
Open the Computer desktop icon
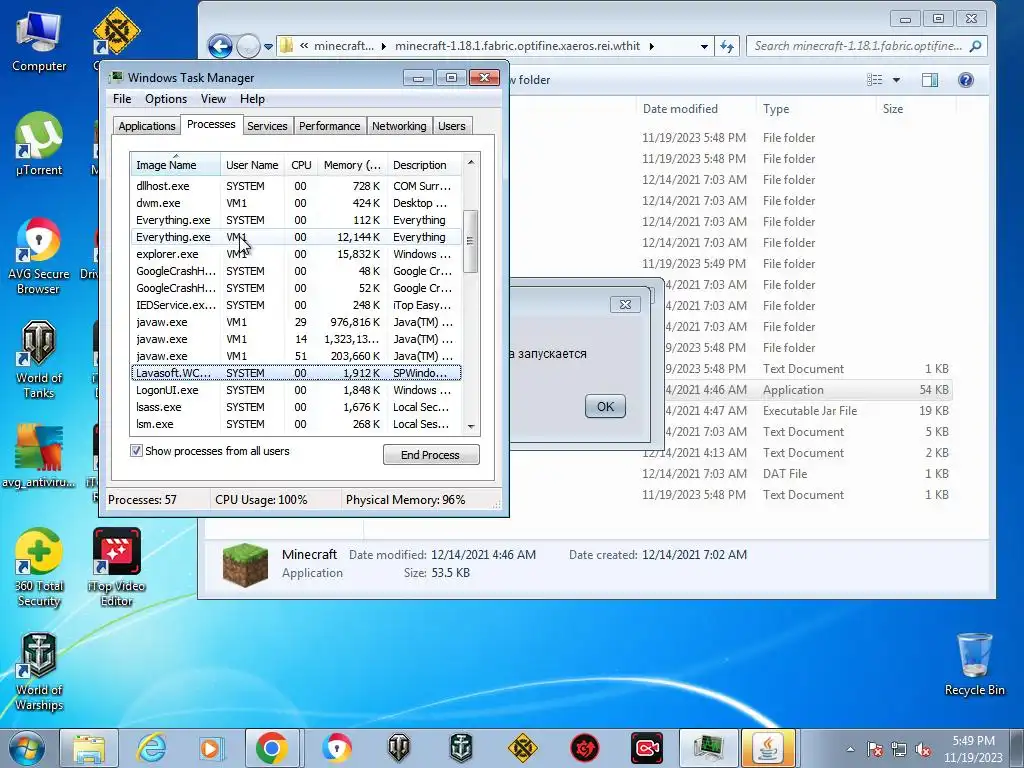[39, 42]
